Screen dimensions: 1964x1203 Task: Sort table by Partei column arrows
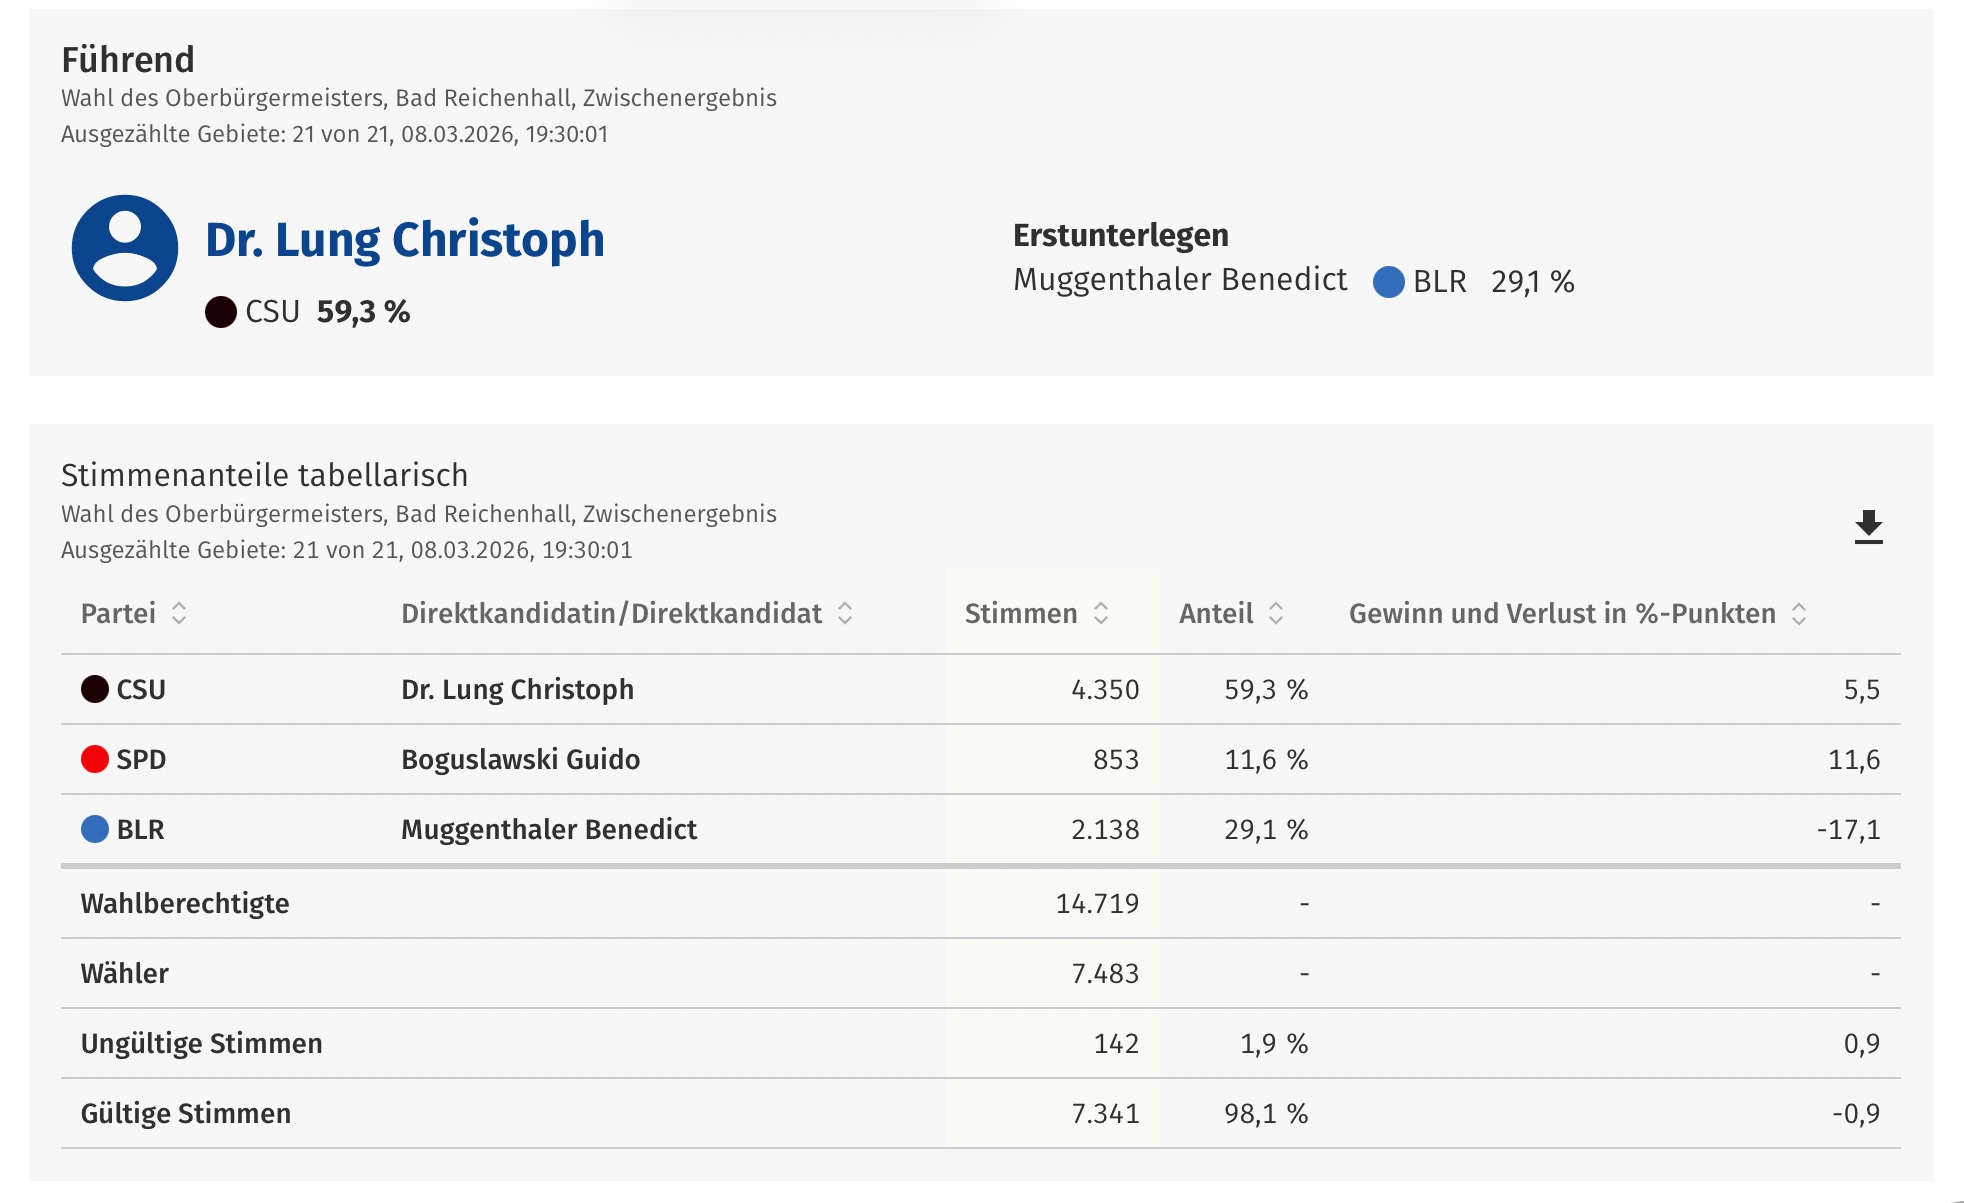tap(179, 613)
